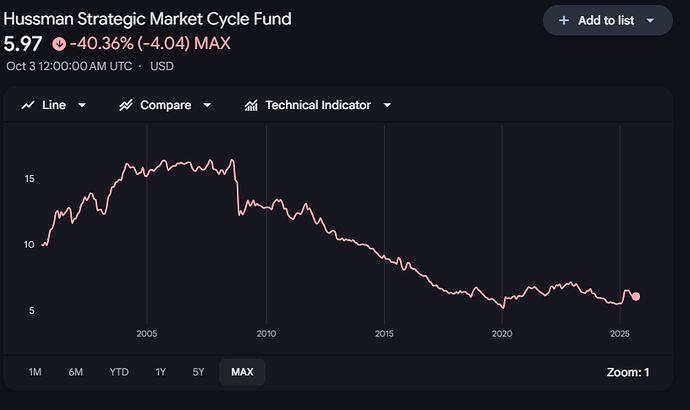Viewport: 690px width, 410px height.
Task: Click the red down-arrow change indicator icon
Action: click(x=58, y=44)
